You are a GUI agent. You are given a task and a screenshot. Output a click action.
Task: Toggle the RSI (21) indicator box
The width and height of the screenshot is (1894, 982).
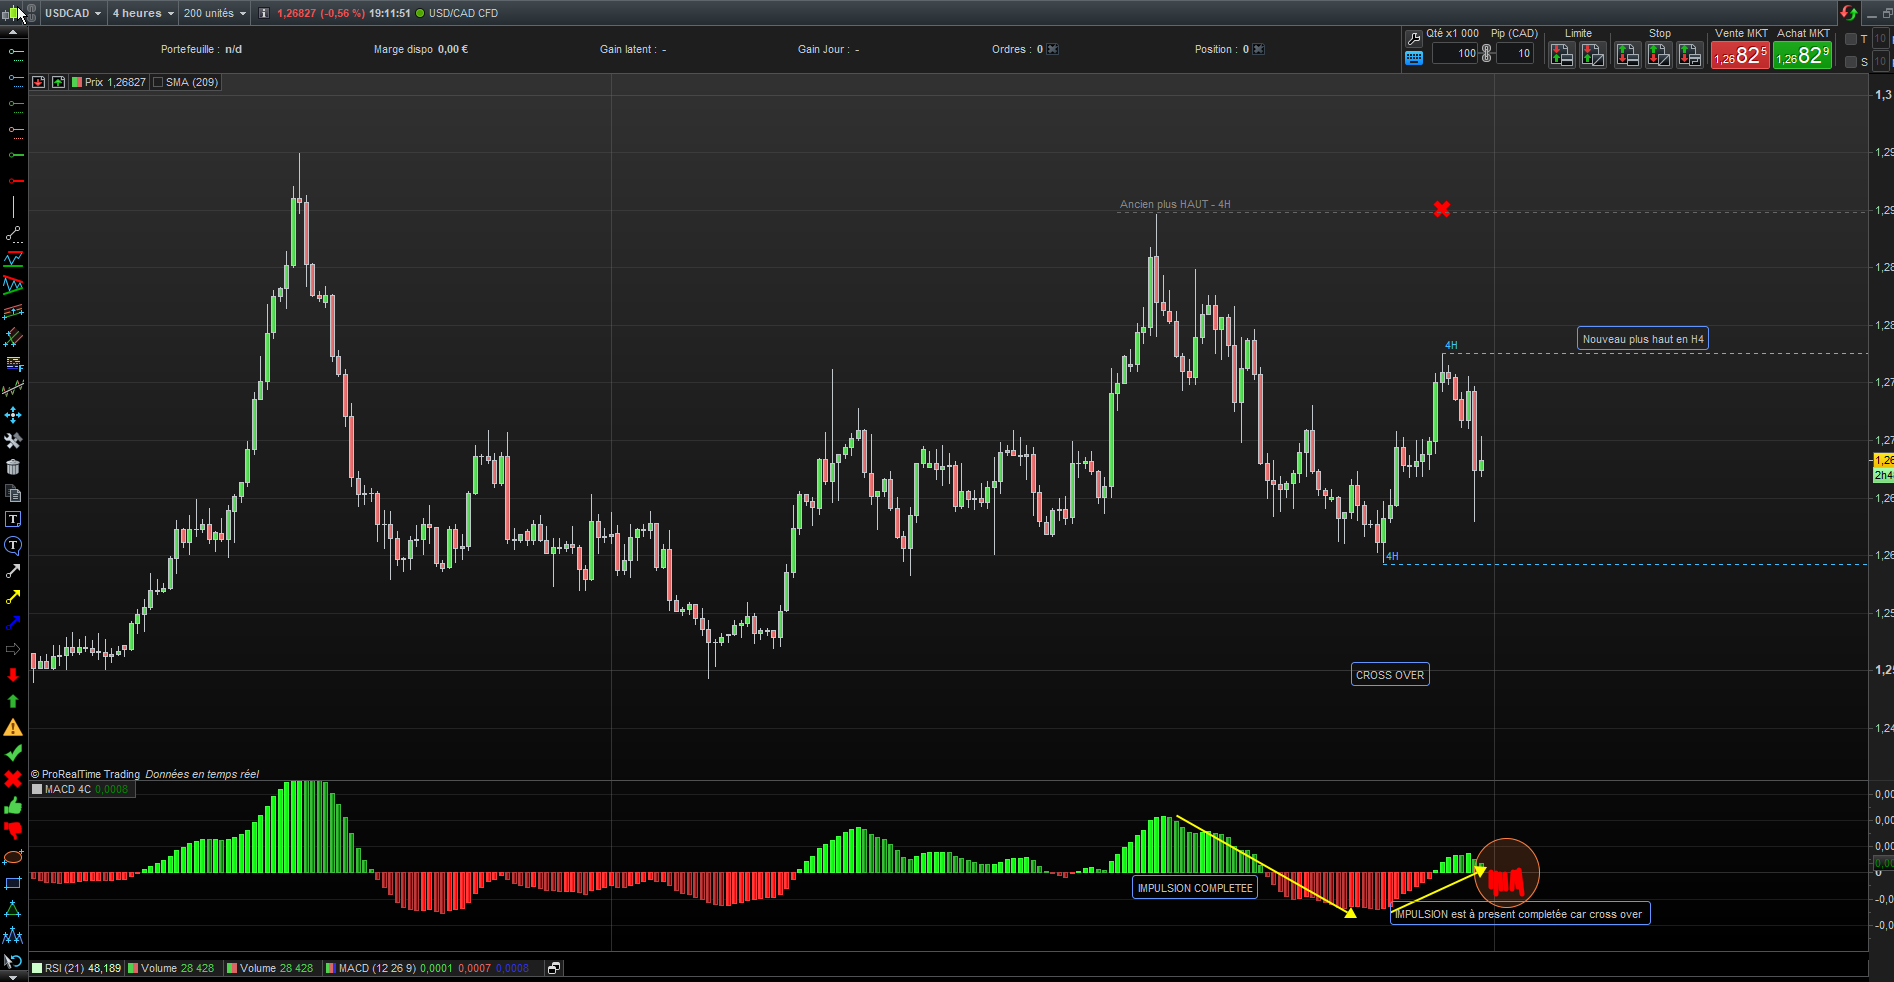pos(37,968)
